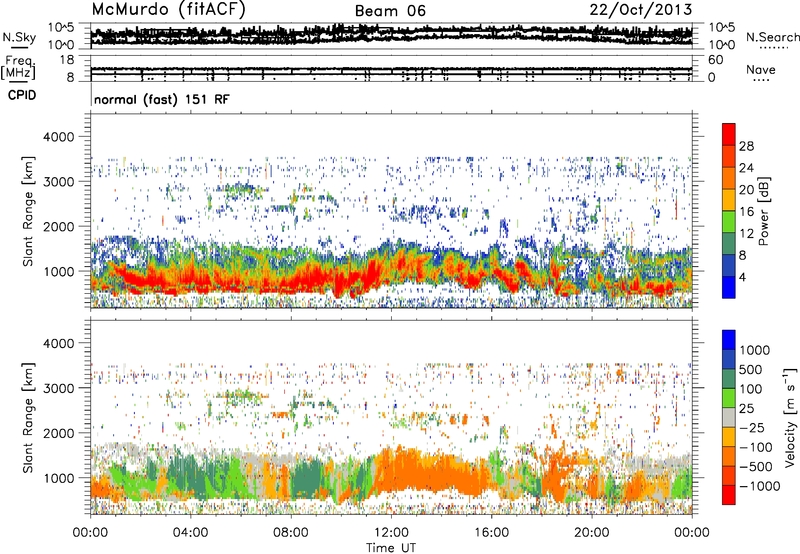Click the 'McMurdo (fitACF)' title text
Screen dimensions: 800x554
coord(168,10)
